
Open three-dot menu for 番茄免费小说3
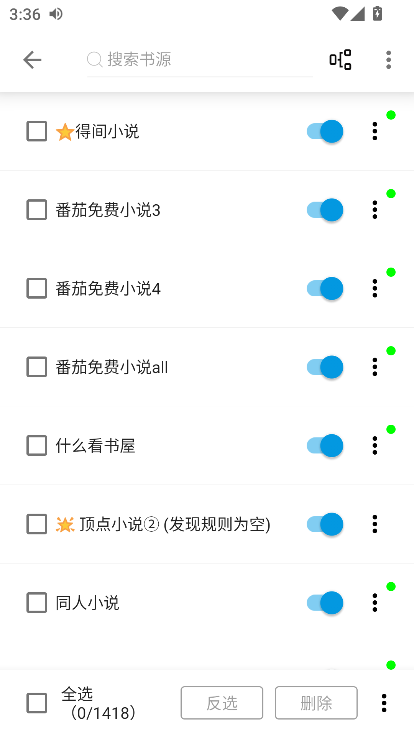(x=375, y=210)
